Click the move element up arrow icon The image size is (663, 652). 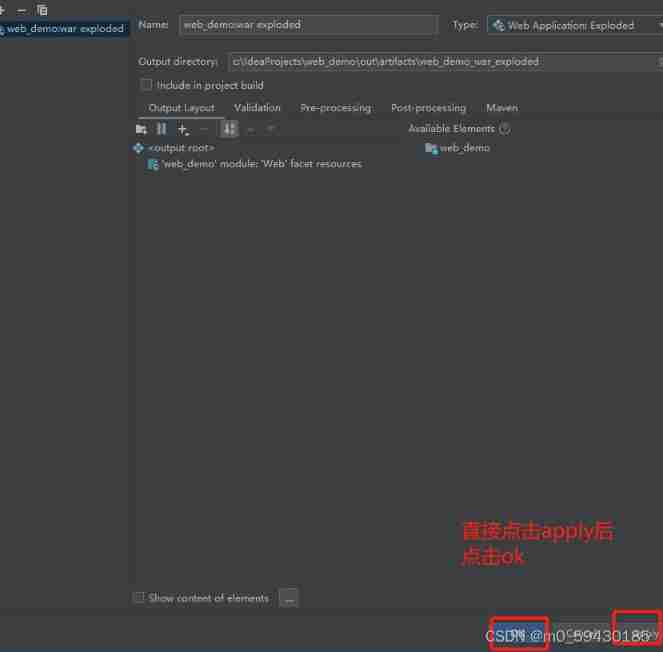click(252, 129)
